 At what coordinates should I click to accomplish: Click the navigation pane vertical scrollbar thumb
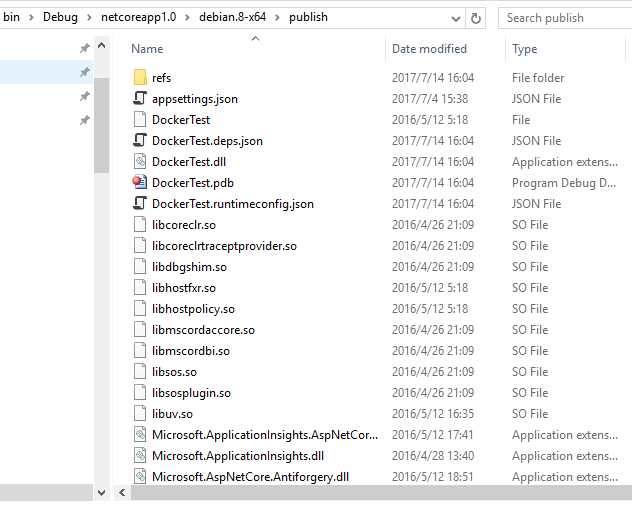[102, 125]
